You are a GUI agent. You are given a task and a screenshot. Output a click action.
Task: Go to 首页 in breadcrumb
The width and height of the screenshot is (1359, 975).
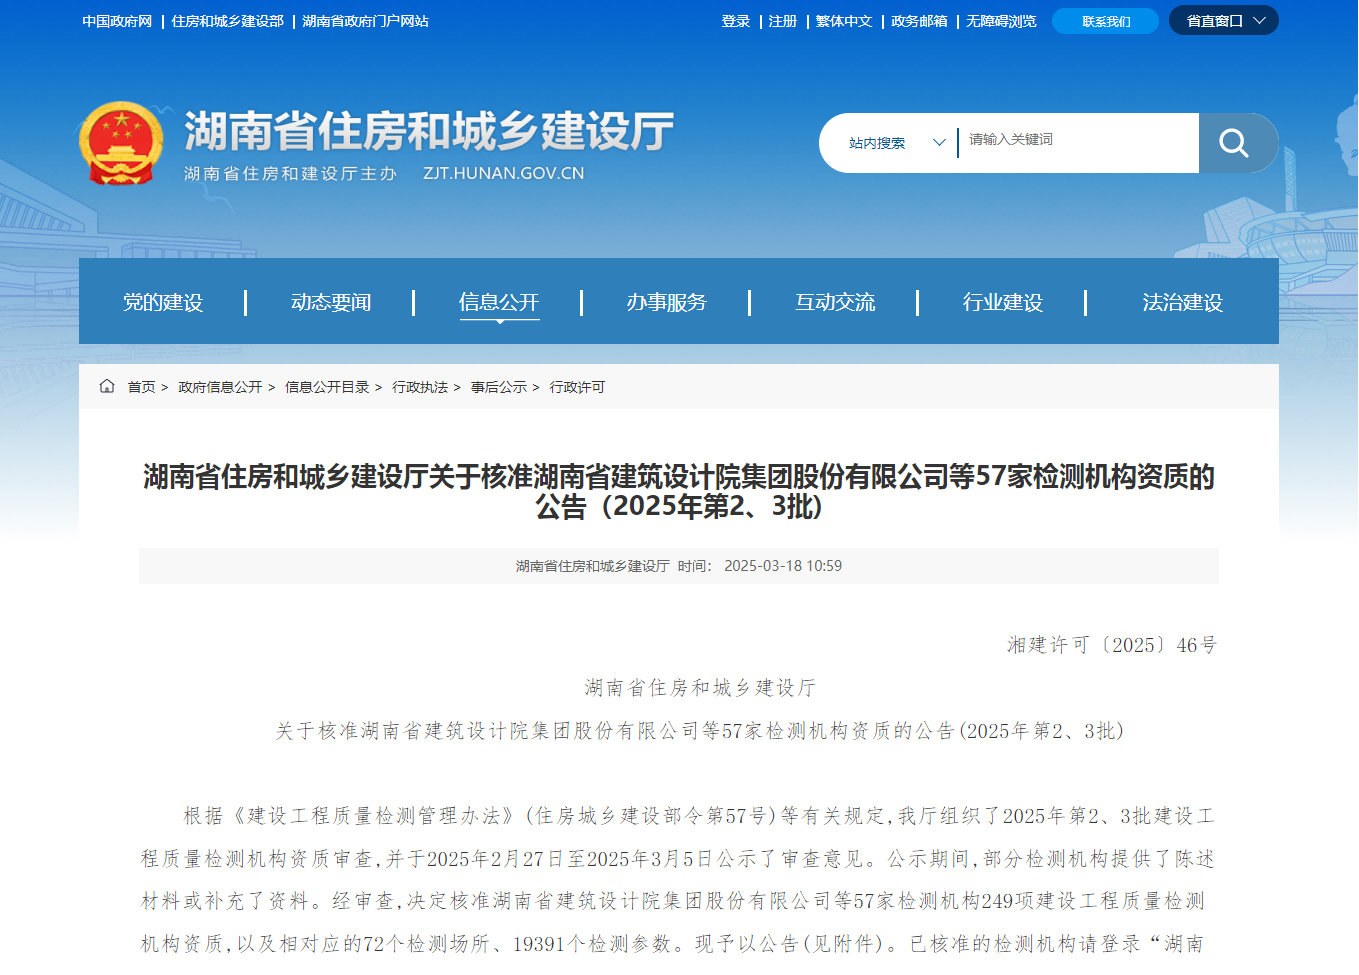point(141,387)
